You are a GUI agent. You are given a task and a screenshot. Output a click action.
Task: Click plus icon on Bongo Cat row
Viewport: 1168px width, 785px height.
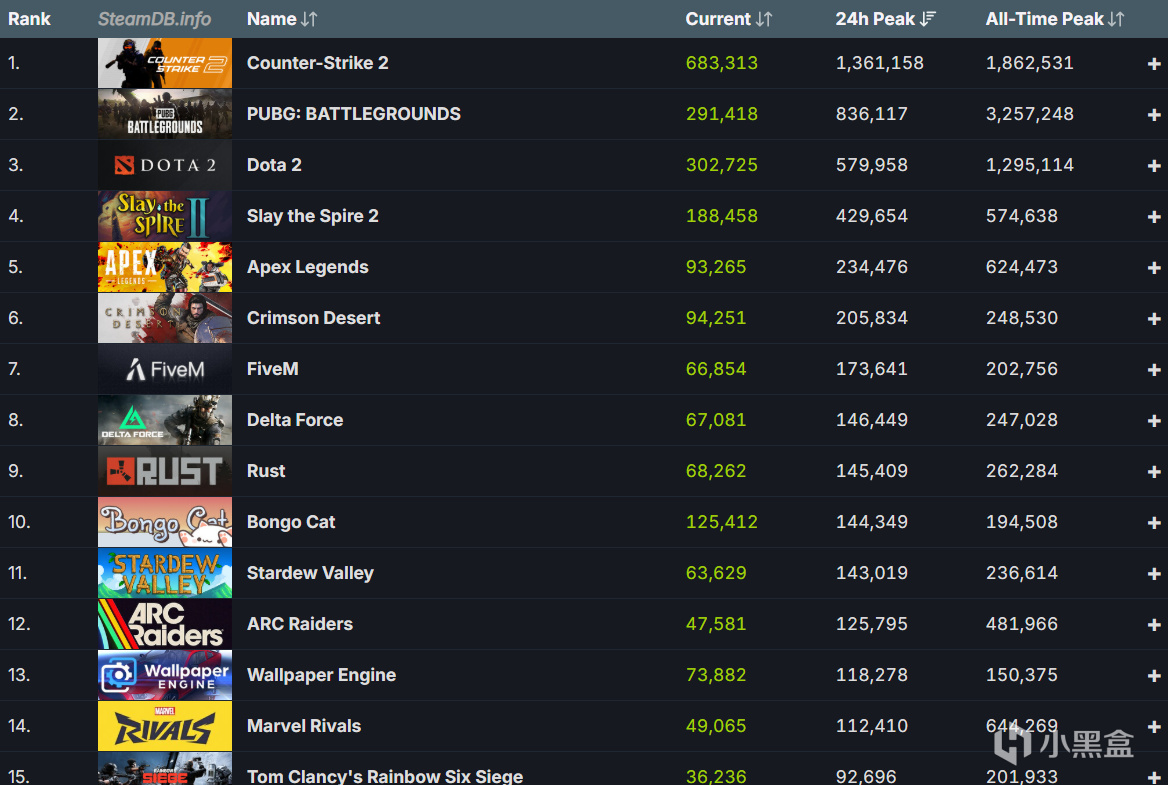click(x=1154, y=523)
